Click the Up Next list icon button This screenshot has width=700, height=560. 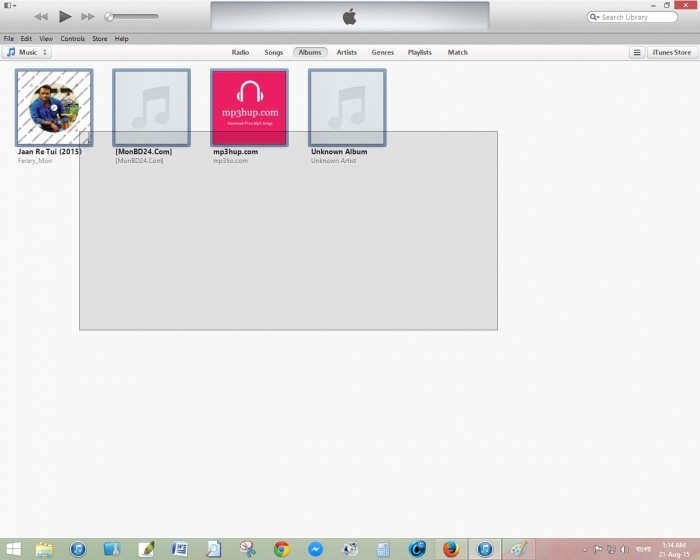tap(637, 52)
